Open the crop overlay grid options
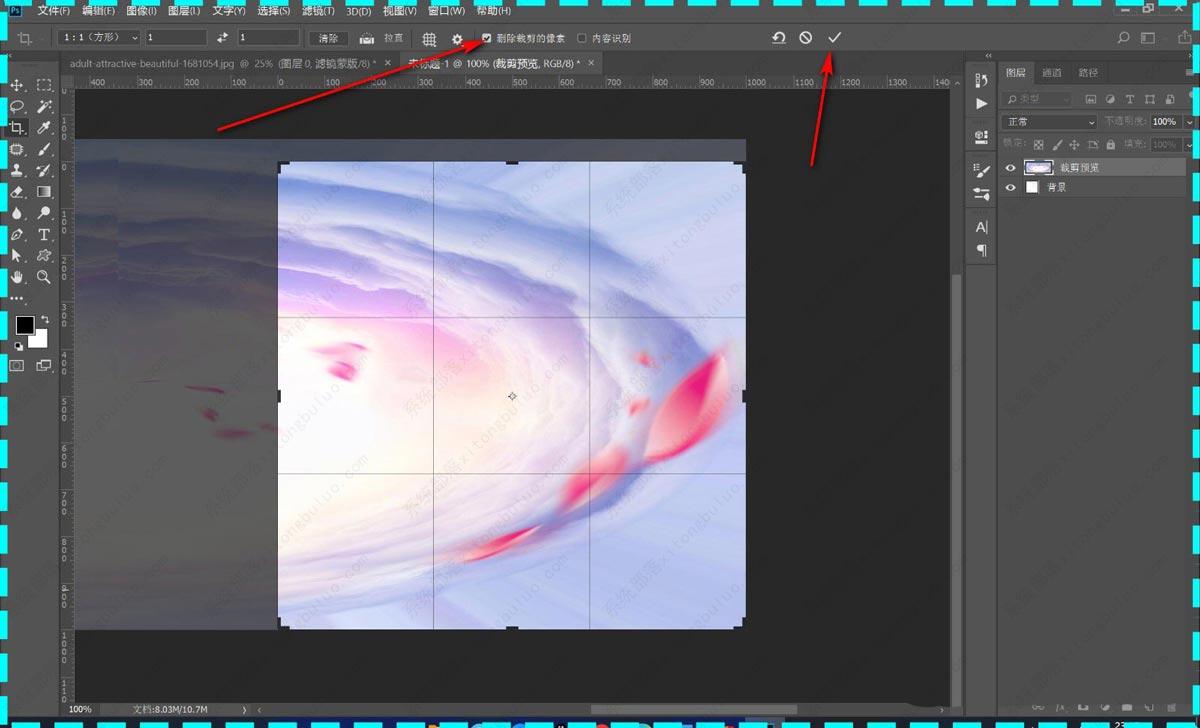Screen dimensions: 1200x728 (429, 39)
